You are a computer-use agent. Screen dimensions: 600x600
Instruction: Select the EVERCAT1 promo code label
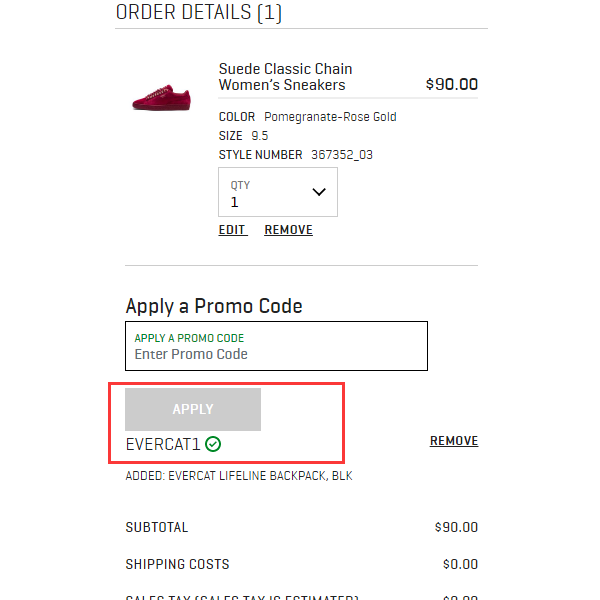[163, 444]
